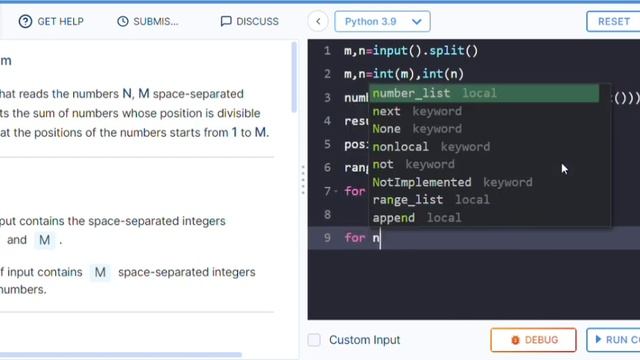Click line number 8 in the gutter

(x=327, y=215)
